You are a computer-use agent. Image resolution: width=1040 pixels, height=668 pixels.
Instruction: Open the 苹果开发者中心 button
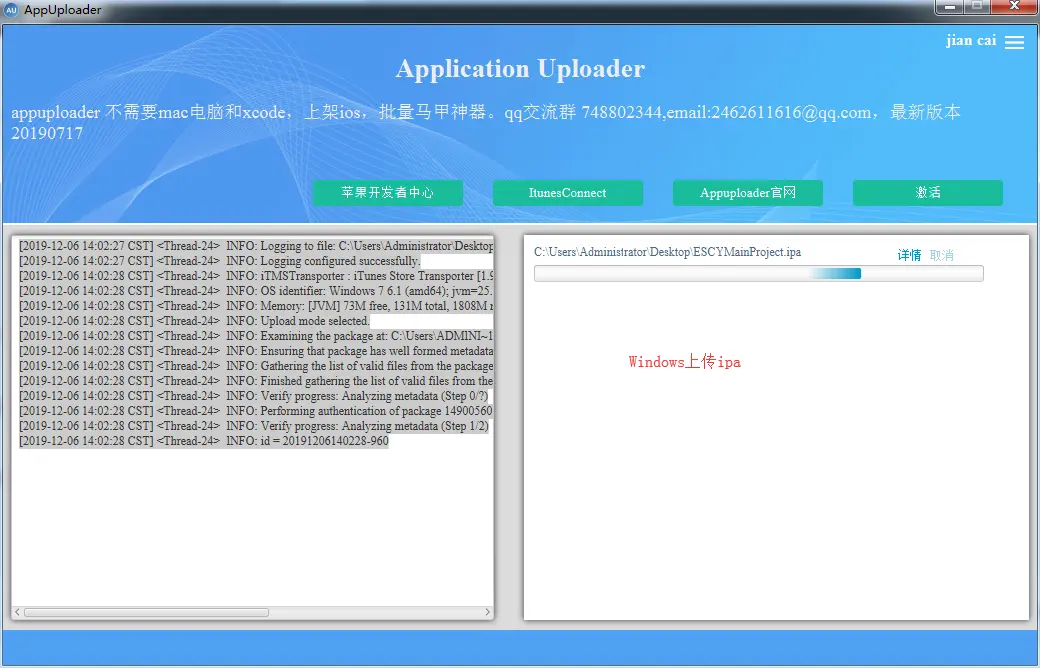pyautogui.click(x=388, y=192)
